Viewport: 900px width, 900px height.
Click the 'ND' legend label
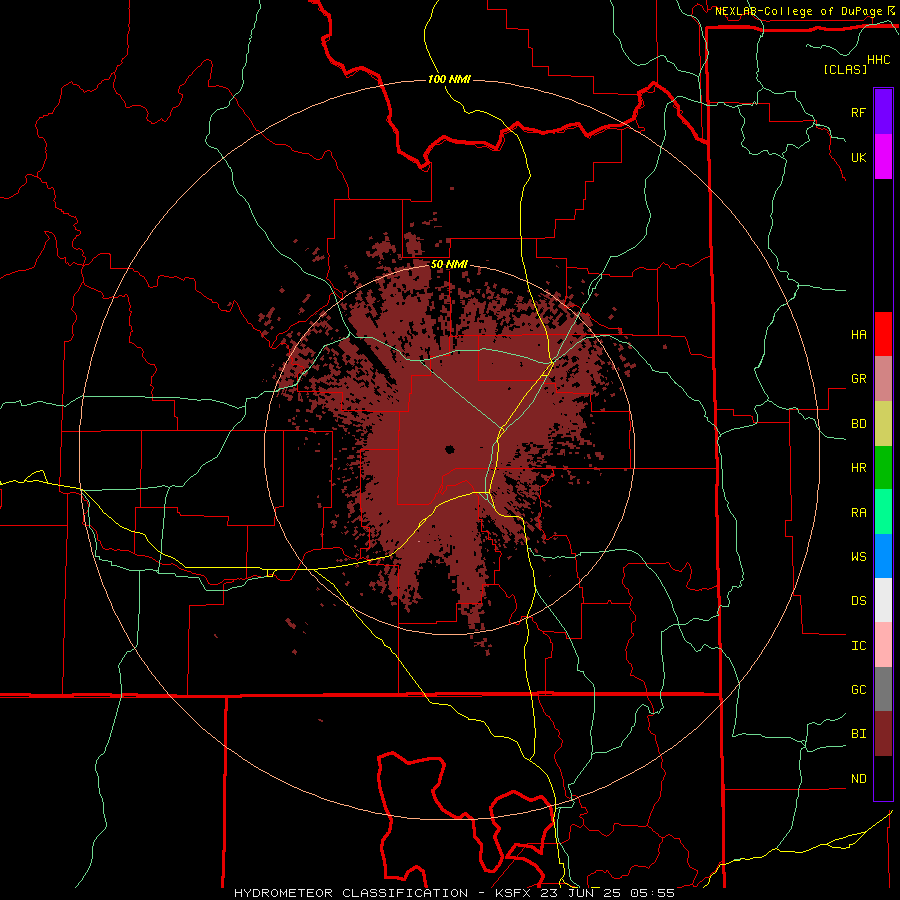(858, 779)
